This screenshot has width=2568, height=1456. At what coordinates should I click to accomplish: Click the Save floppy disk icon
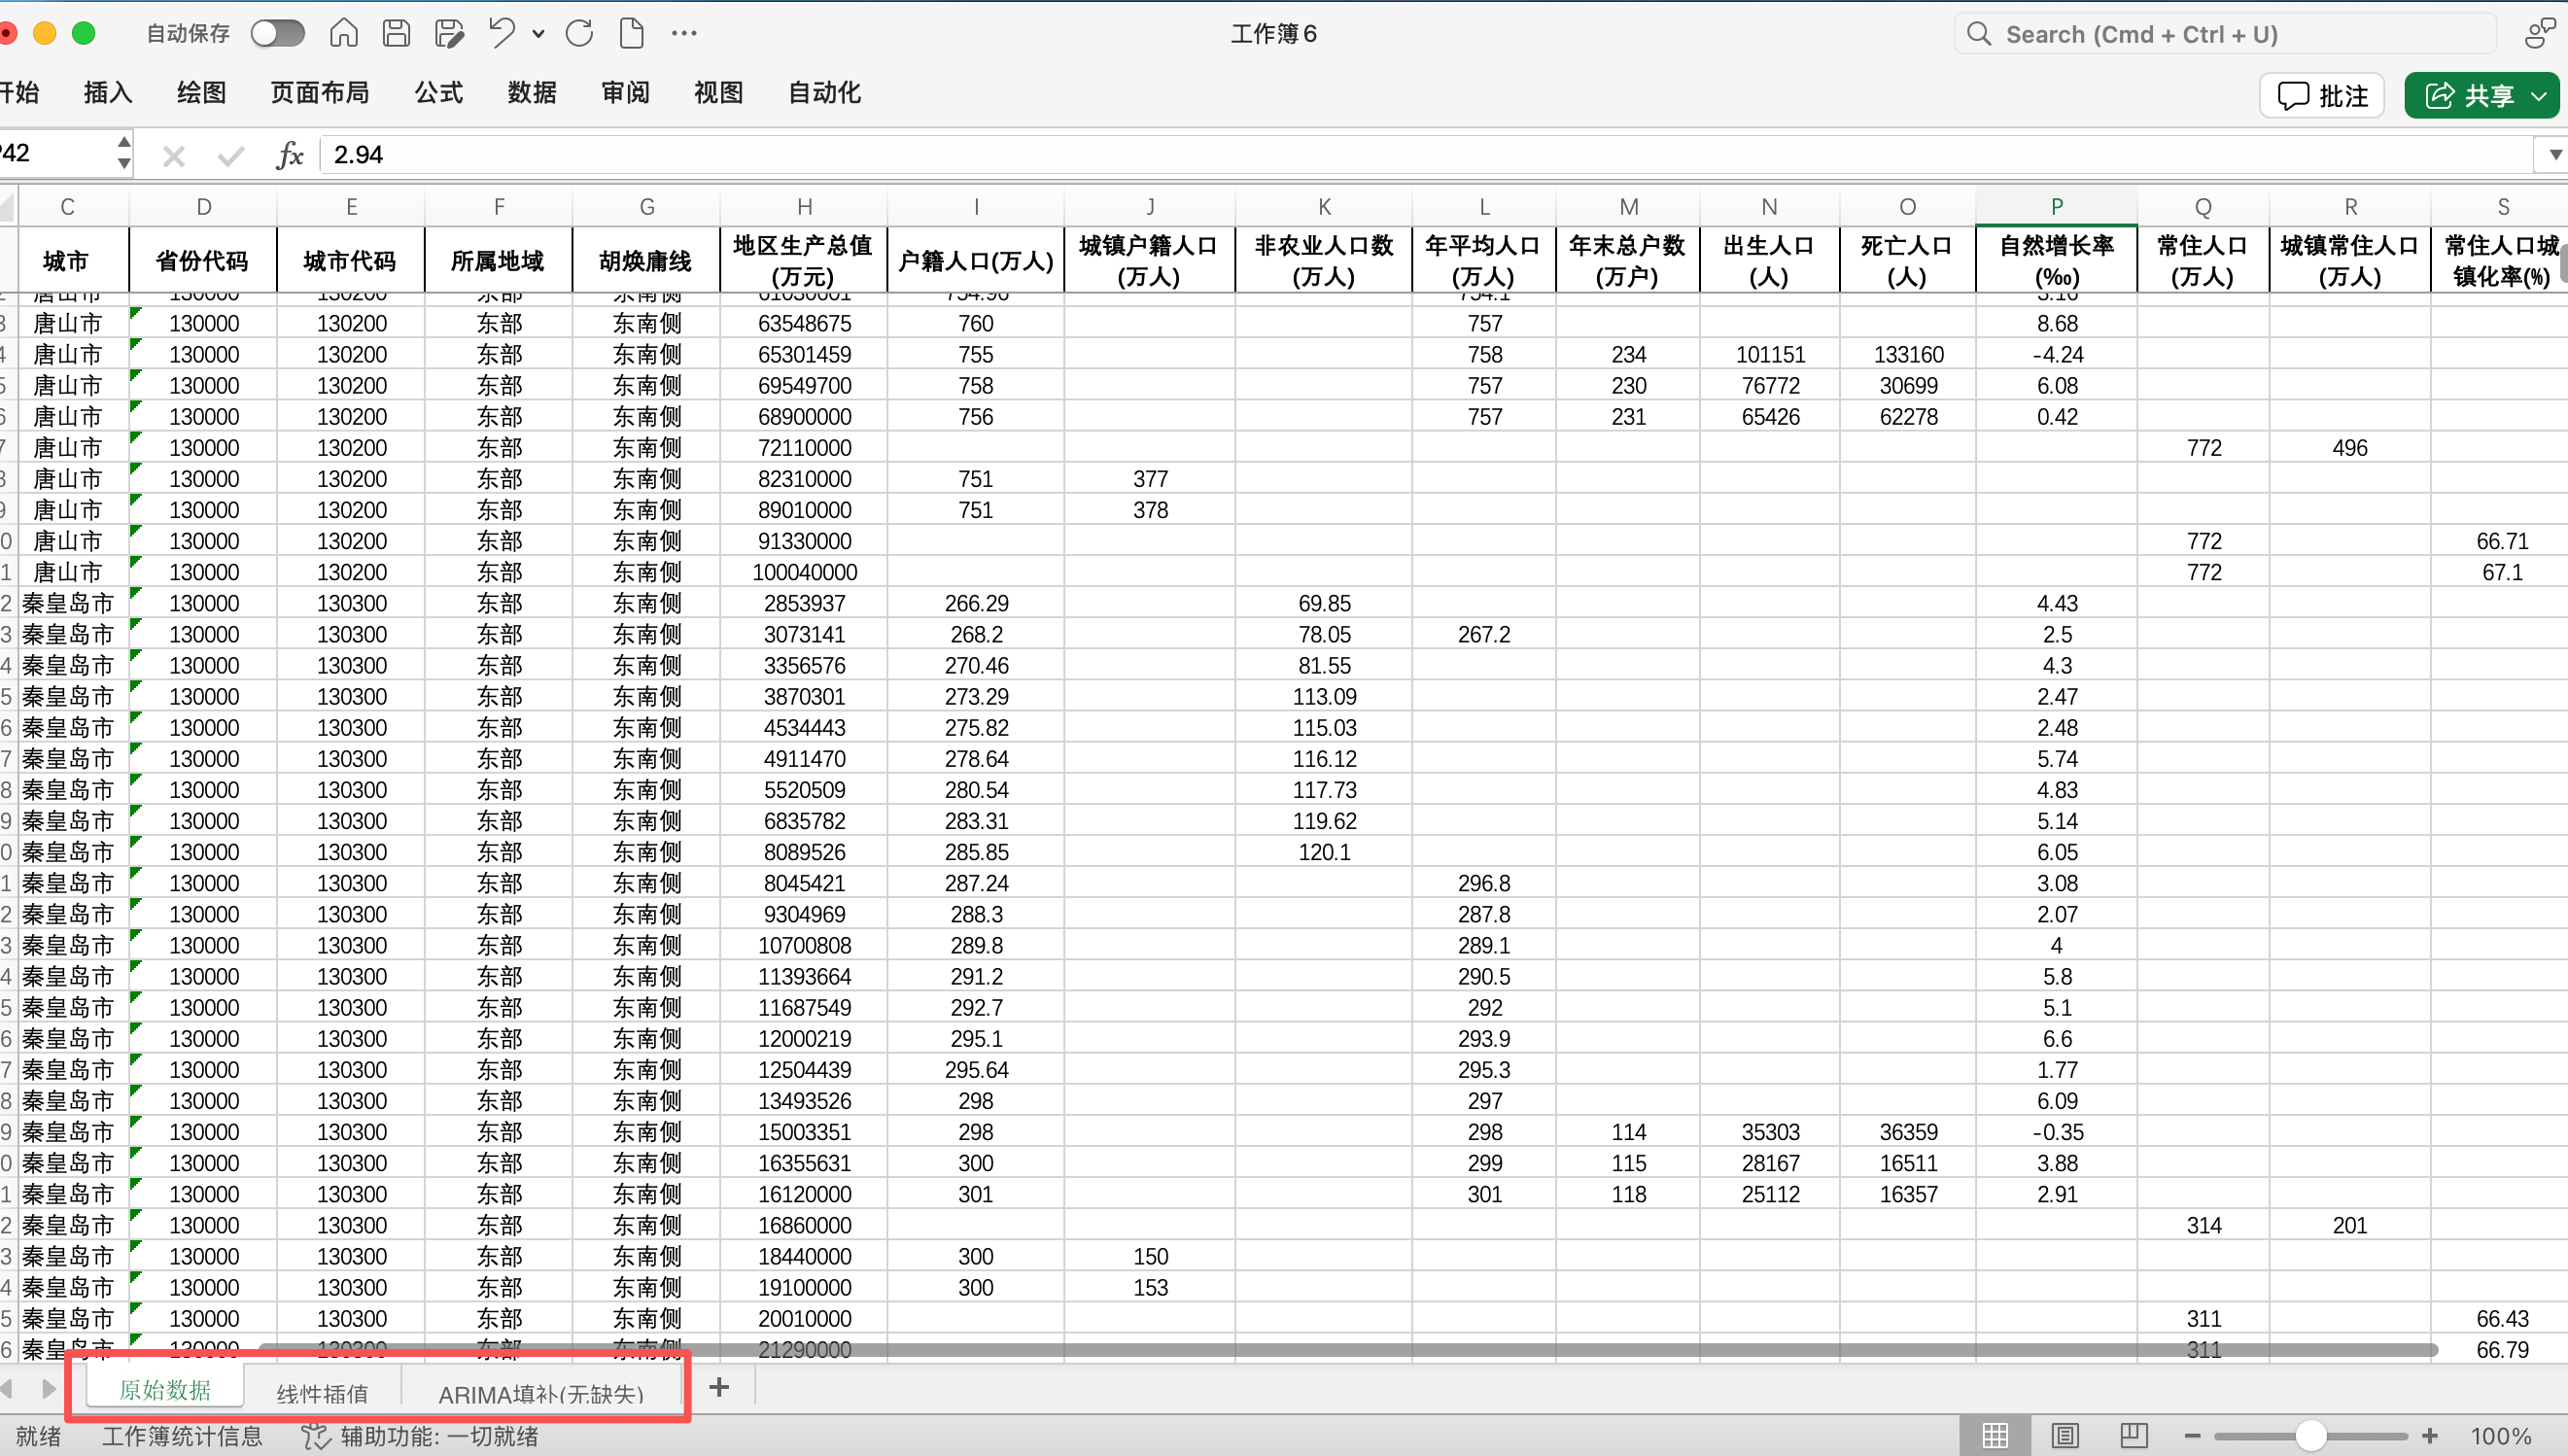(396, 33)
